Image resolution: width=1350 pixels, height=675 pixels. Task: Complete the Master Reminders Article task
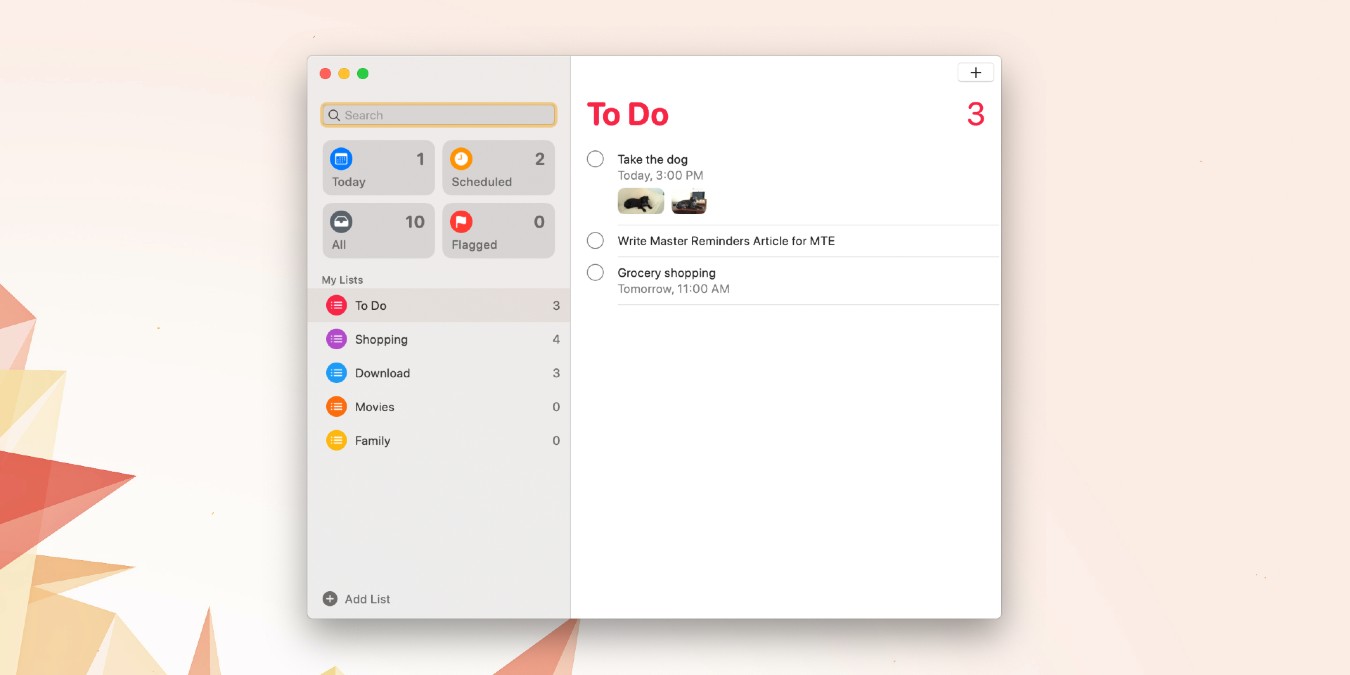(x=595, y=240)
